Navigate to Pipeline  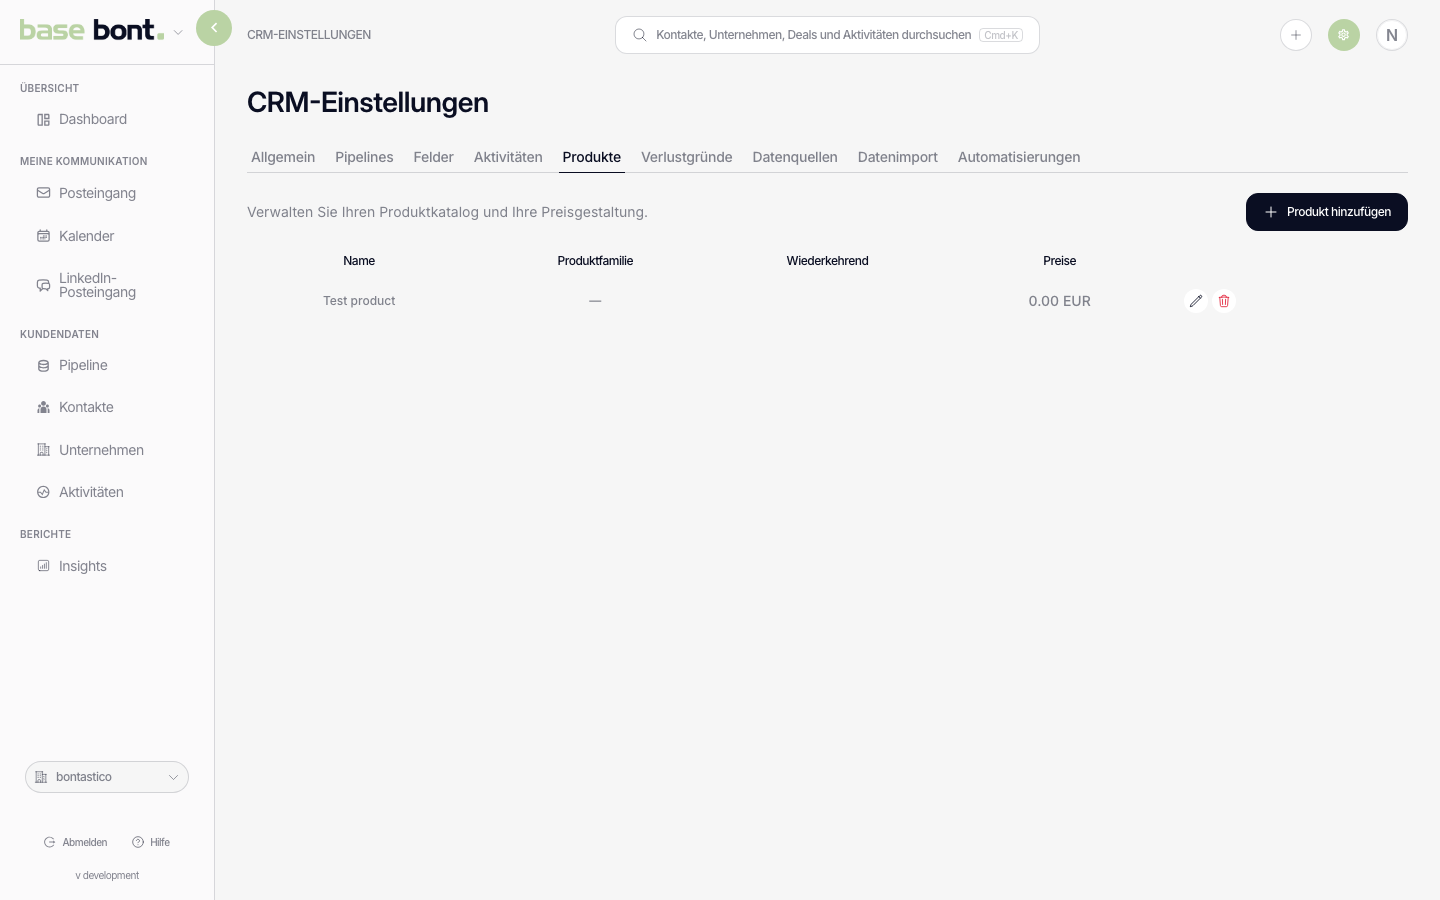[x=83, y=365]
